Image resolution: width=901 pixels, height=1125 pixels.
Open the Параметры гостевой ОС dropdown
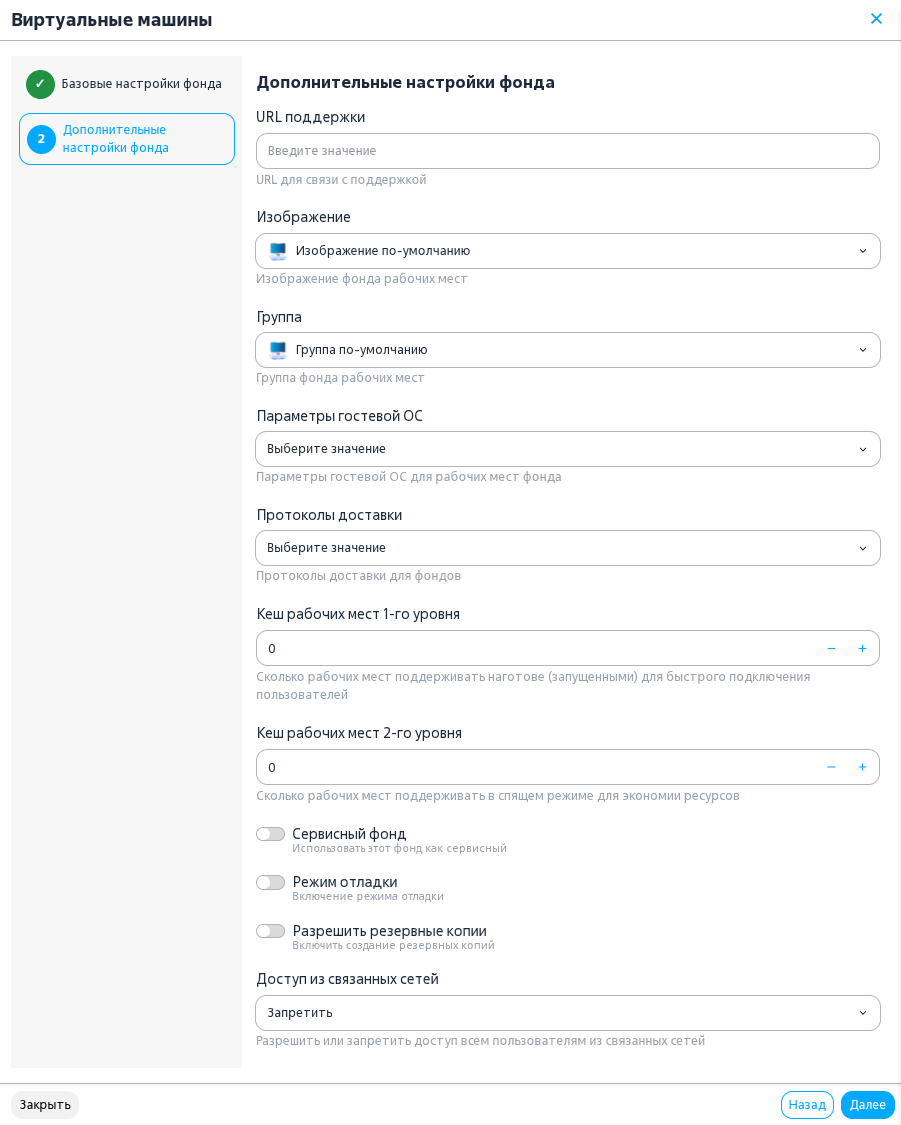567,449
